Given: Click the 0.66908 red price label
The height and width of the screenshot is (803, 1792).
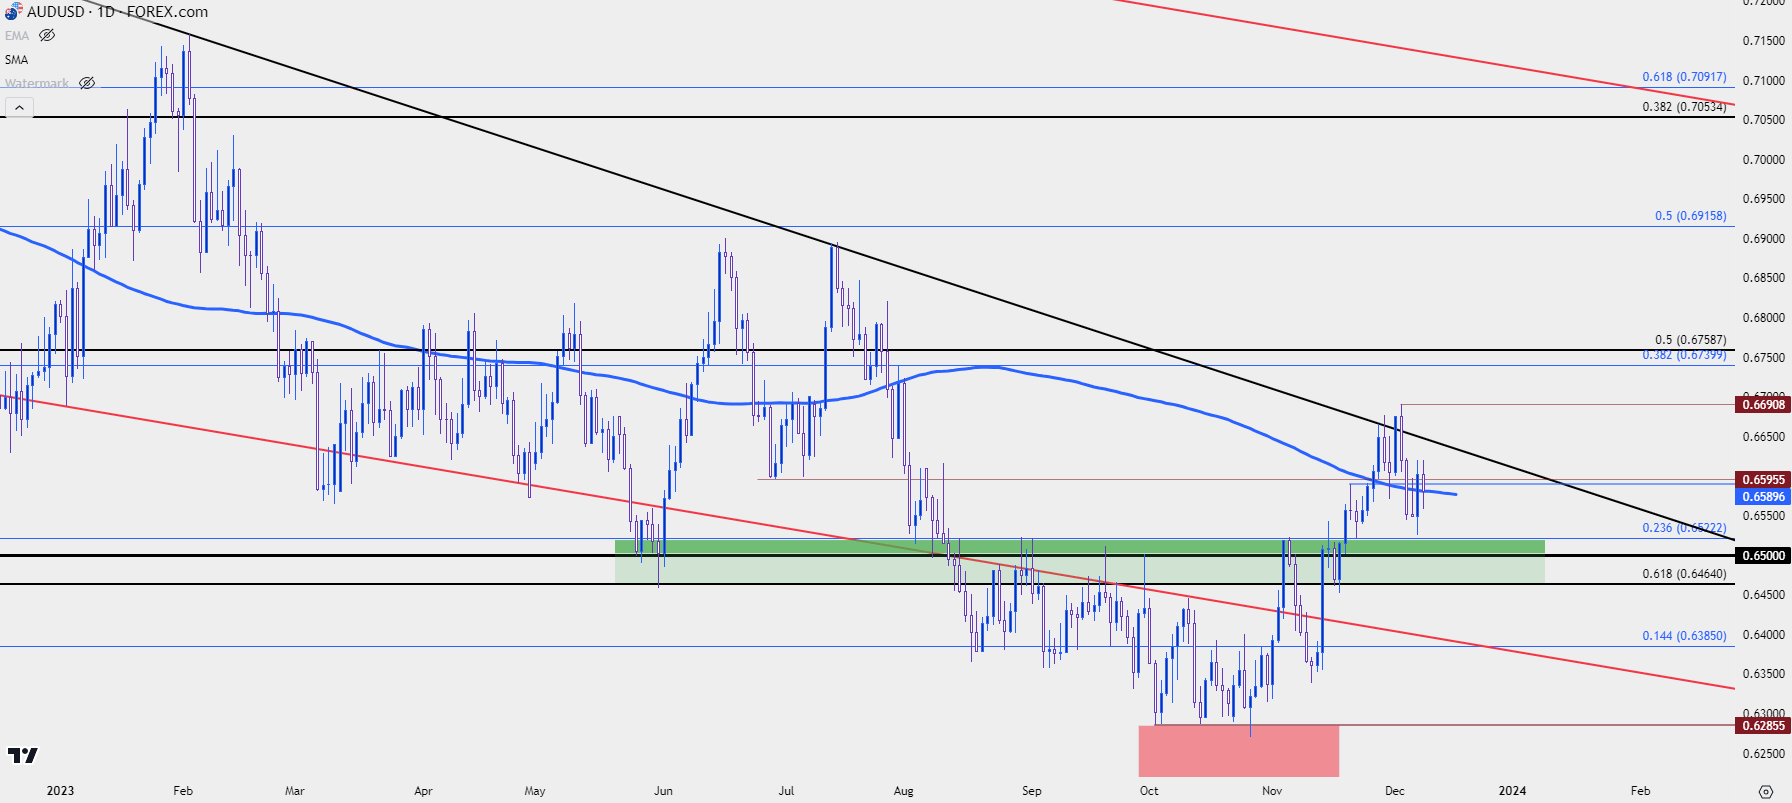Looking at the screenshot, I should (1763, 405).
